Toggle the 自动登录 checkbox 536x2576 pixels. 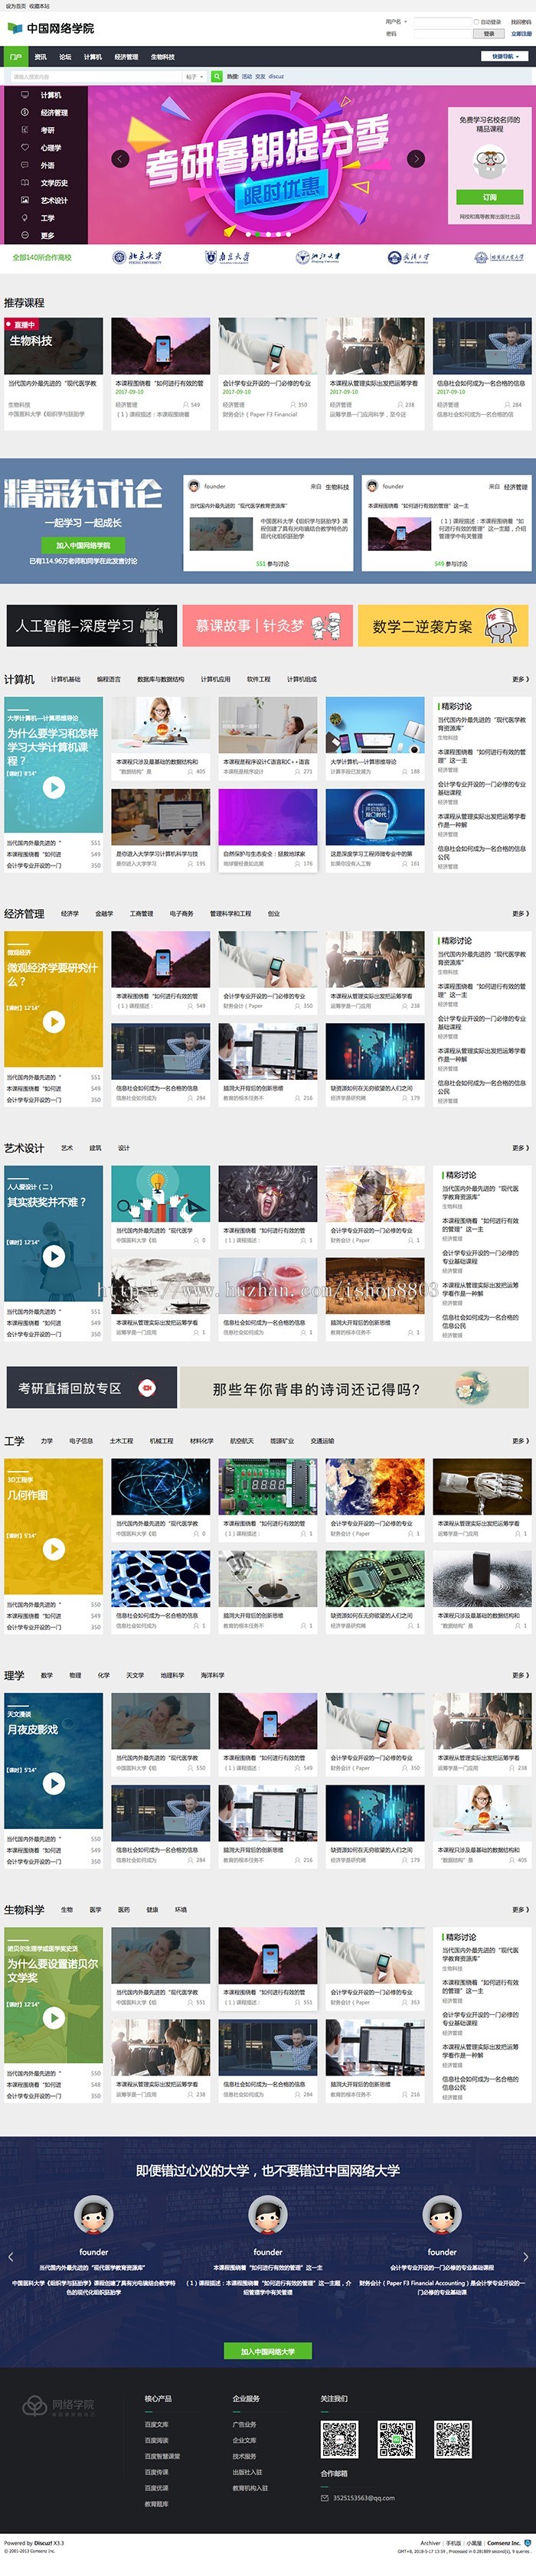pyautogui.click(x=476, y=22)
